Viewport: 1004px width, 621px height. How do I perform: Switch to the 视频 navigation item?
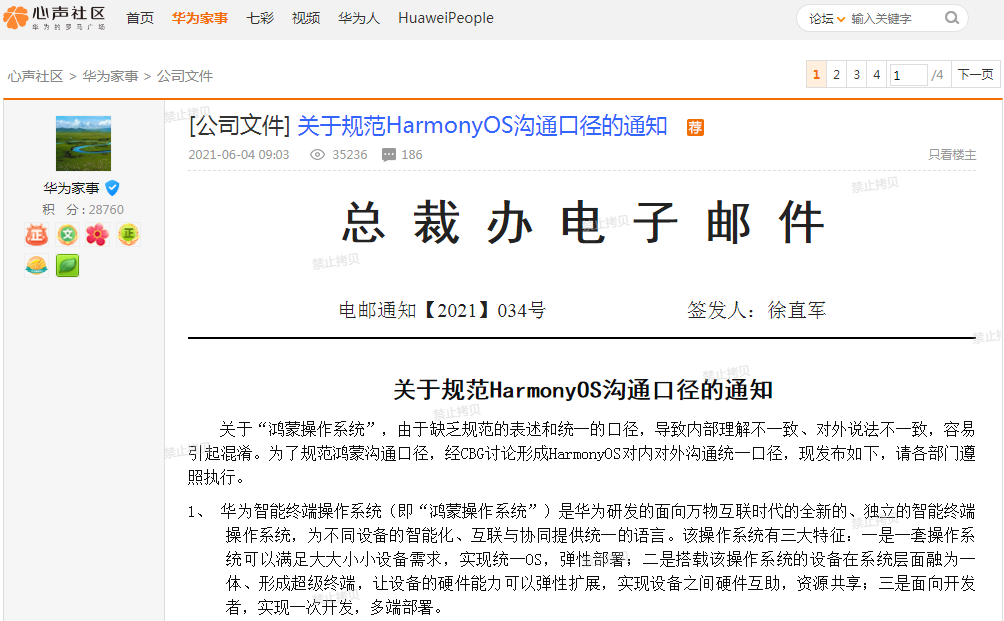pos(306,18)
